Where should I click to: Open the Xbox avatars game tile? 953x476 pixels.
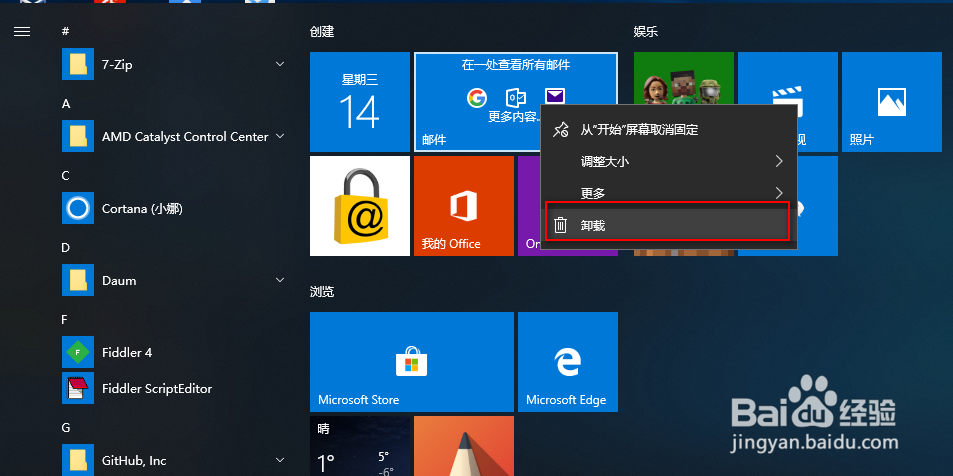pos(684,78)
